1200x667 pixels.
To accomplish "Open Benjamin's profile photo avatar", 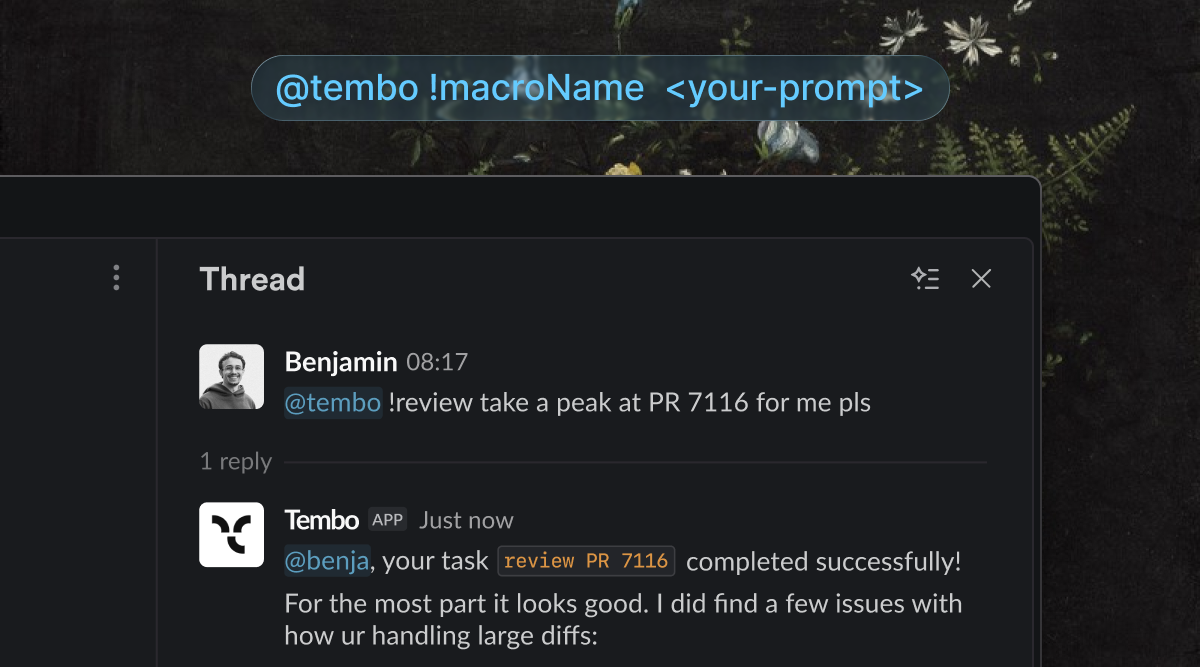I will (231, 377).
